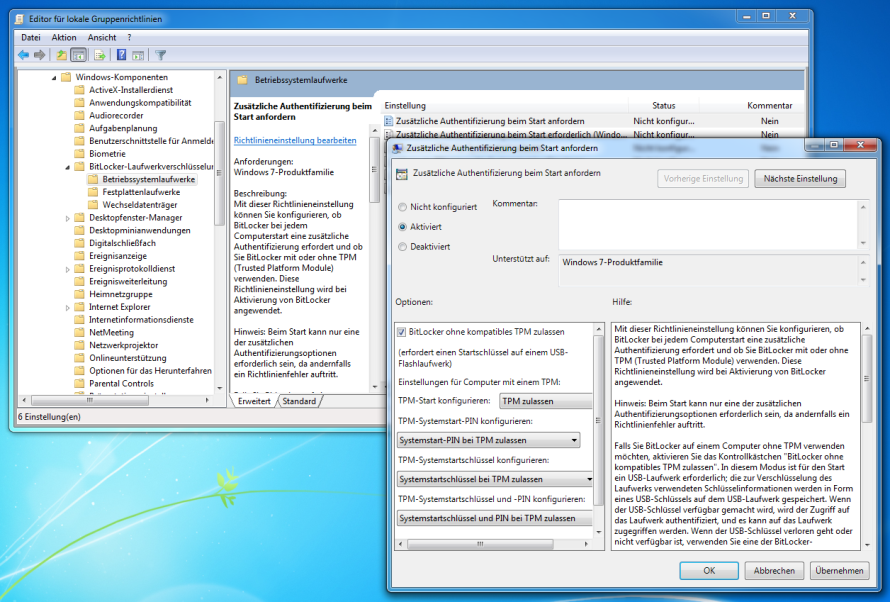Select the Onlineunterstützung tree item

click(127, 358)
